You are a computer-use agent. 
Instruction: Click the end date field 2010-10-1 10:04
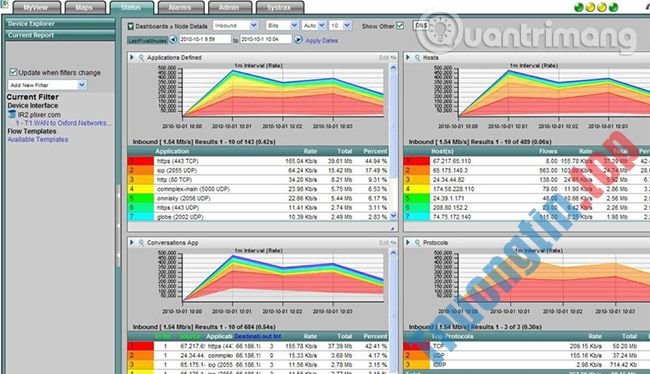click(265, 39)
